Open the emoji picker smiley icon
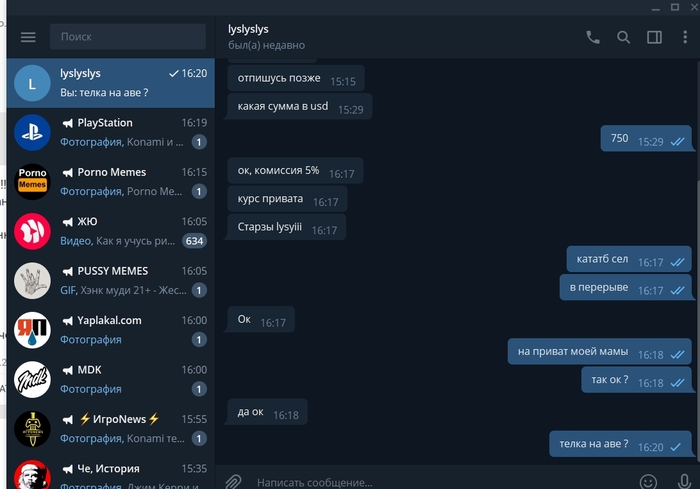Screen dimensions: 700x489 (x=648, y=482)
